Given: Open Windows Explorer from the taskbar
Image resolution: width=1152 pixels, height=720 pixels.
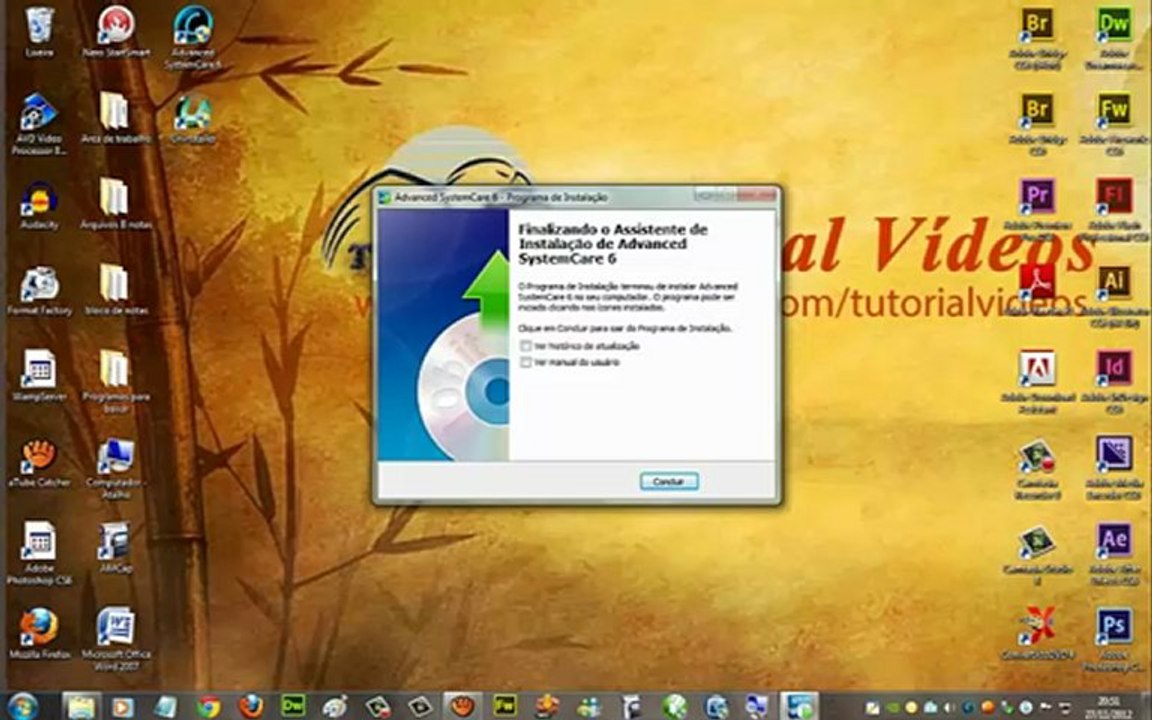Looking at the screenshot, I should (81, 706).
